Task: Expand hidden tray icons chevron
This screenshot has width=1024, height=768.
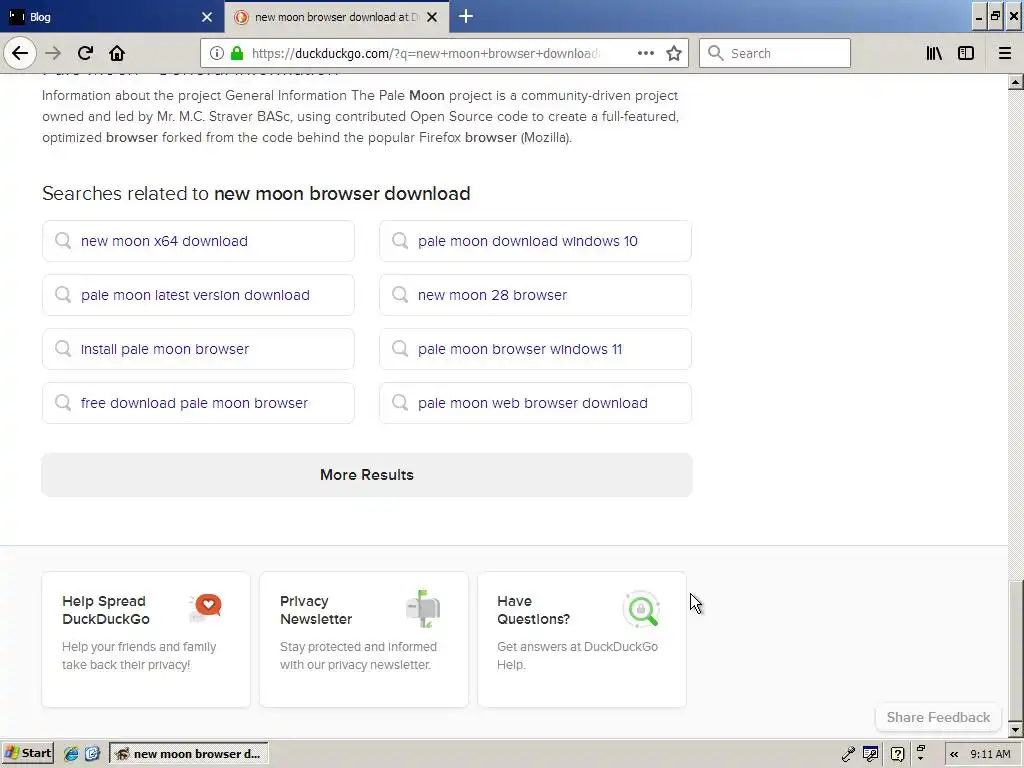Action: [954, 754]
